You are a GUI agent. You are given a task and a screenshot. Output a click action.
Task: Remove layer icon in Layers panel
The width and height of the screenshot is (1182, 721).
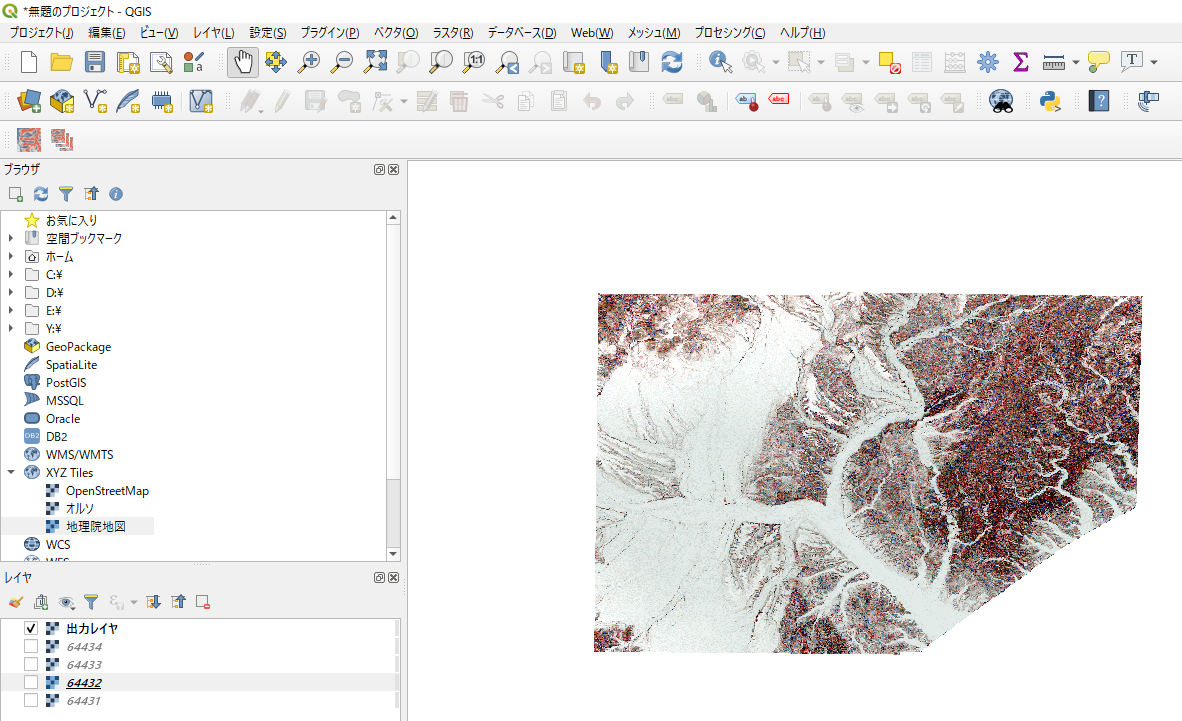point(202,602)
